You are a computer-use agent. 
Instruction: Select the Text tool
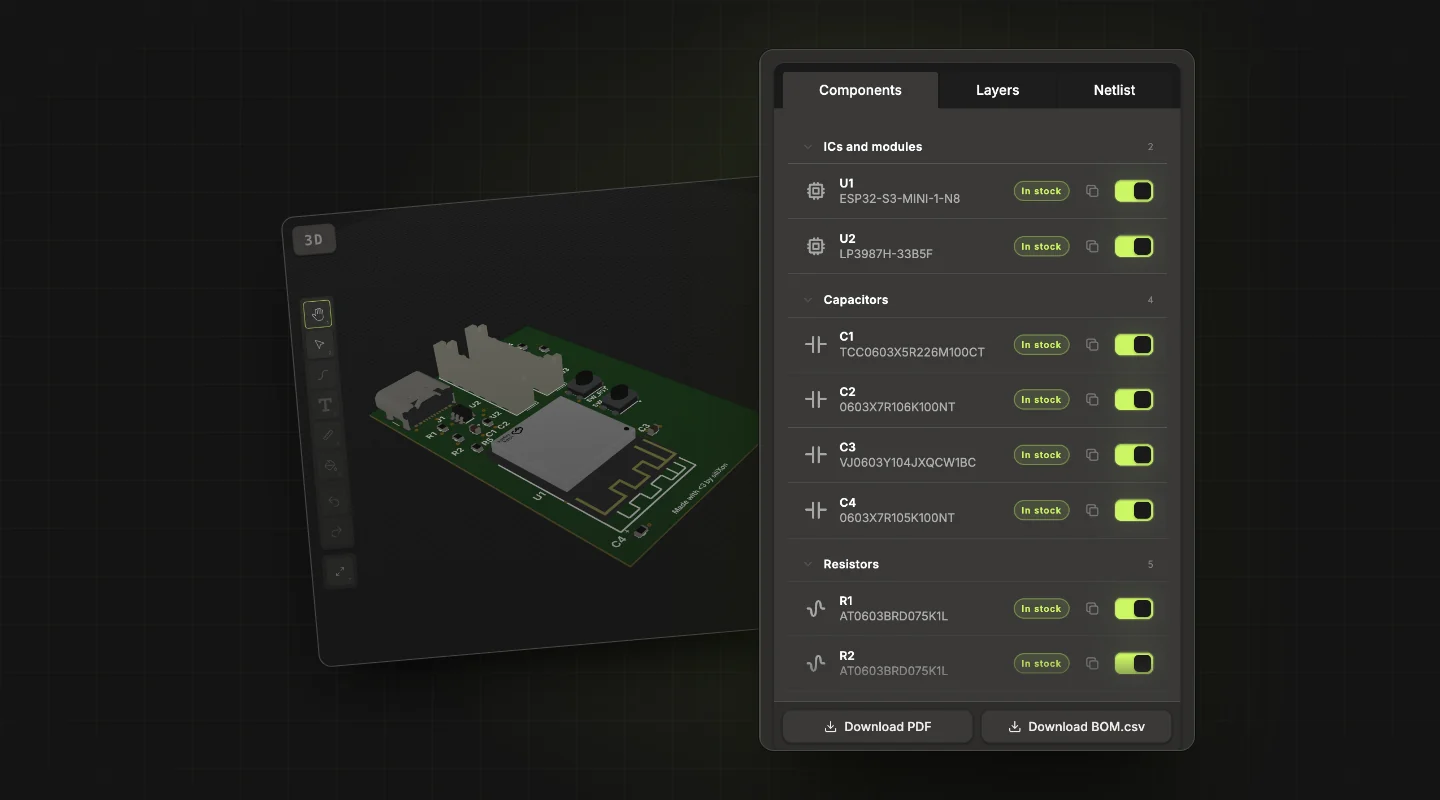(x=325, y=405)
